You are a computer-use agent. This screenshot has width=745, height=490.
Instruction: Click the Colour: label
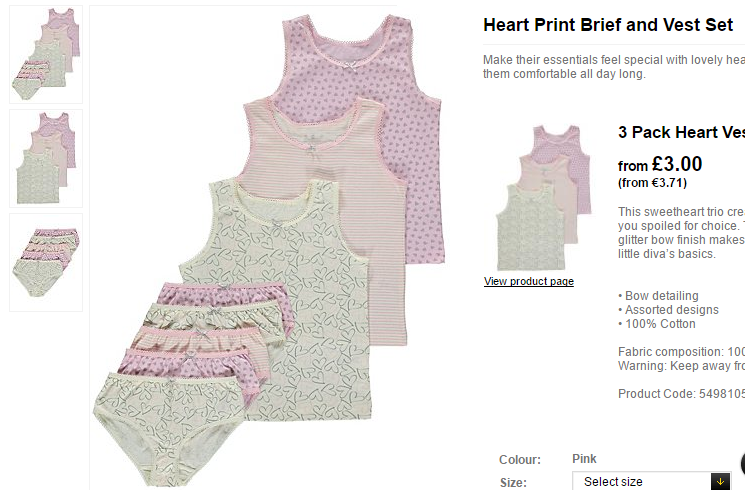tap(520, 460)
